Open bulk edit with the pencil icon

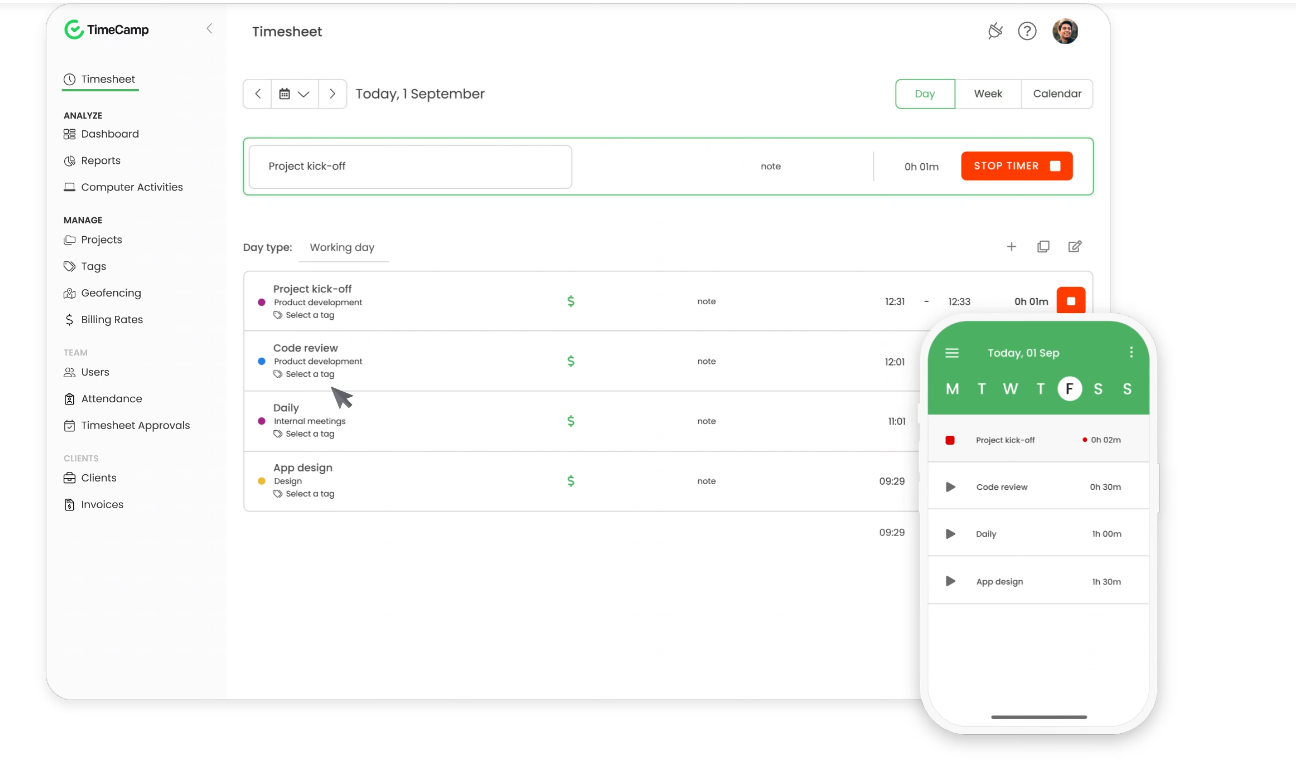[x=1075, y=246]
